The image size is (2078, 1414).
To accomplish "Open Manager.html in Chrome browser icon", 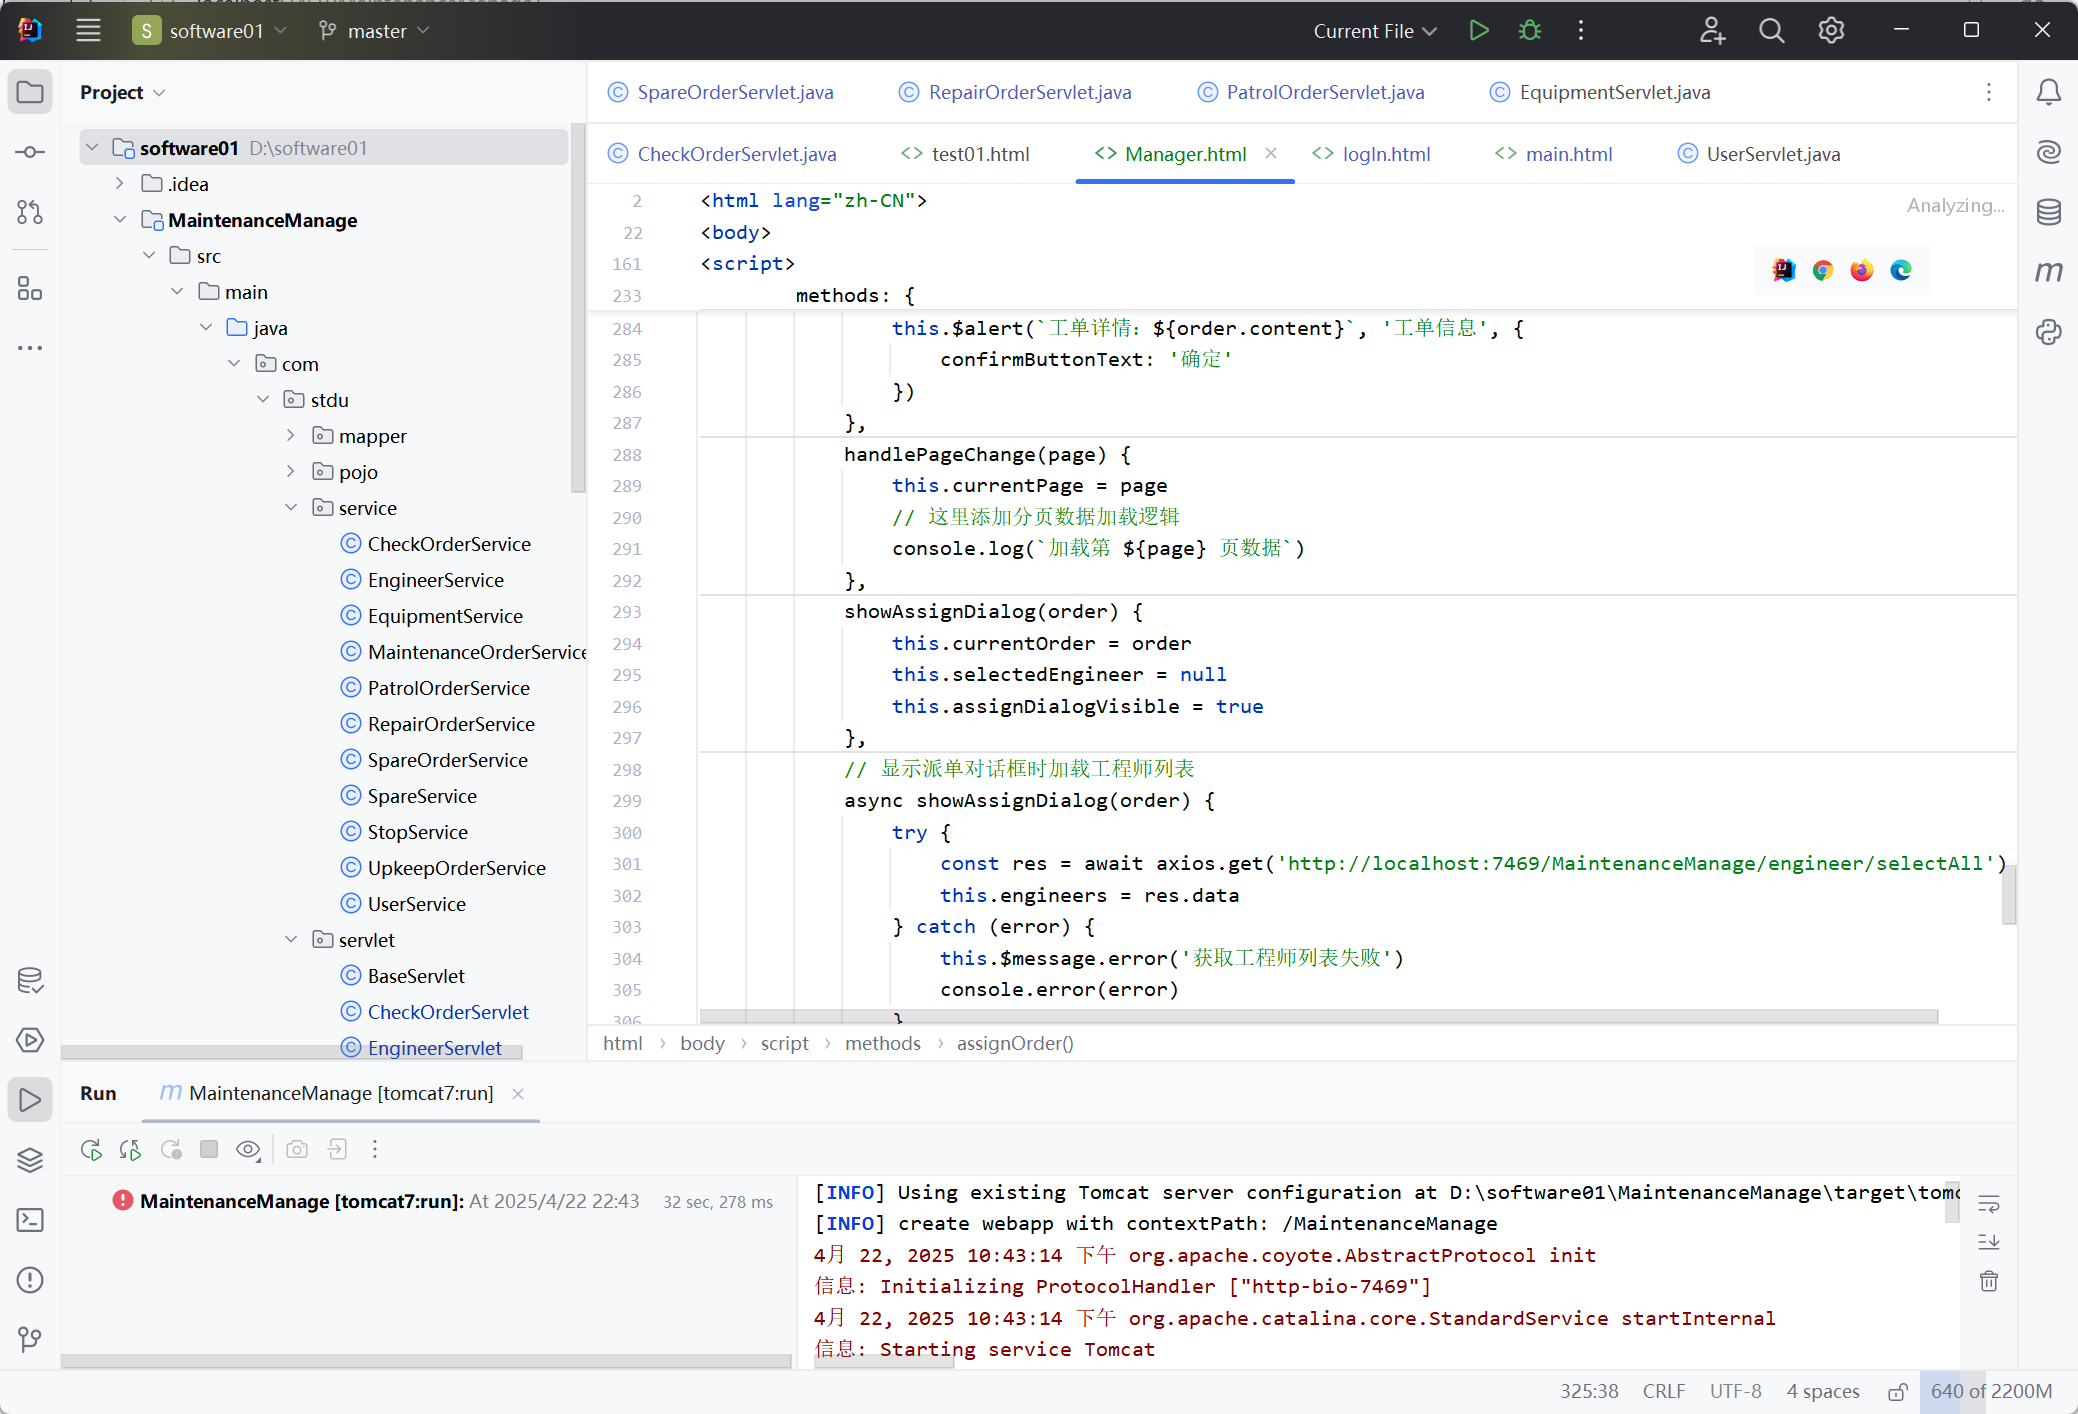I will click(x=1822, y=271).
